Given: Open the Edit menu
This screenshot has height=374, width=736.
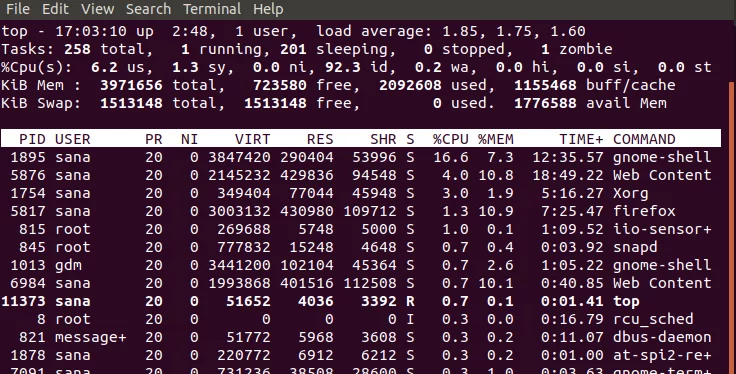Looking at the screenshot, I should 55,9.
